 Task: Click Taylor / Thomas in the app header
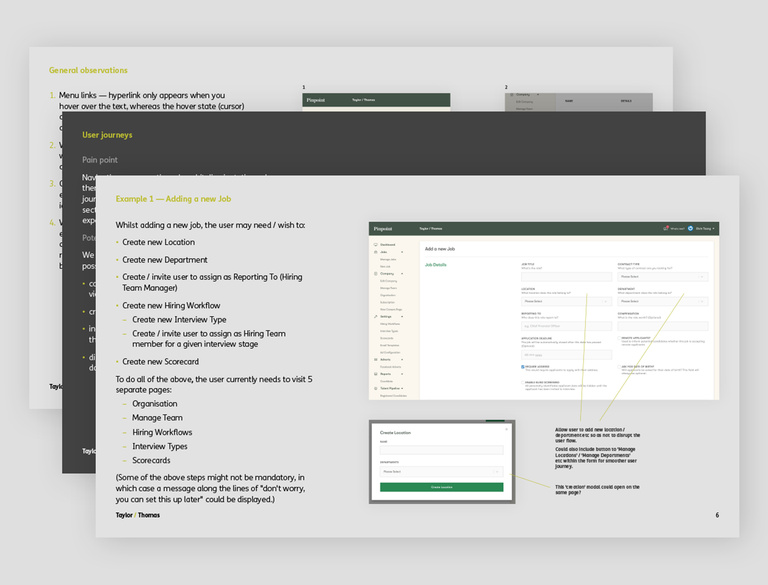click(x=431, y=229)
